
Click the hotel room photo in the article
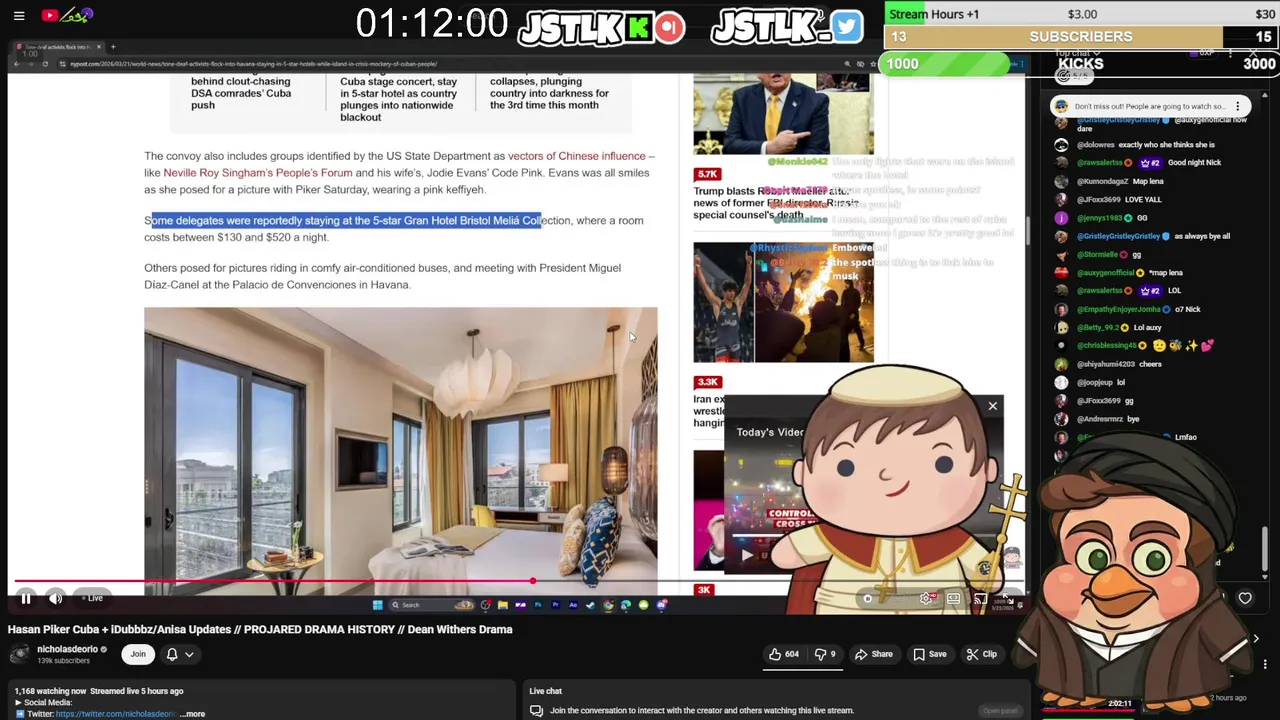click(x=400, y=450)
